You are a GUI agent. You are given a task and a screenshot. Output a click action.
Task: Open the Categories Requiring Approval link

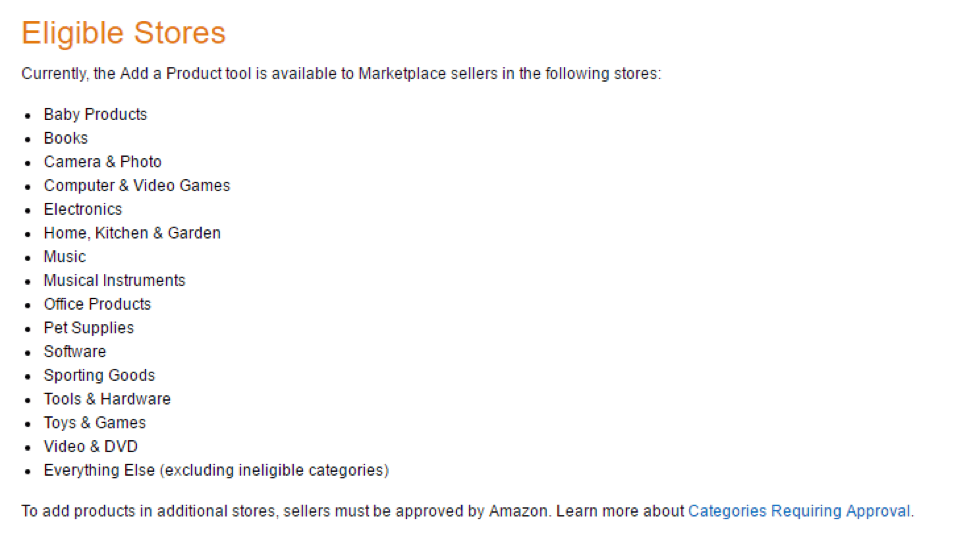click(x=799, y=511)
